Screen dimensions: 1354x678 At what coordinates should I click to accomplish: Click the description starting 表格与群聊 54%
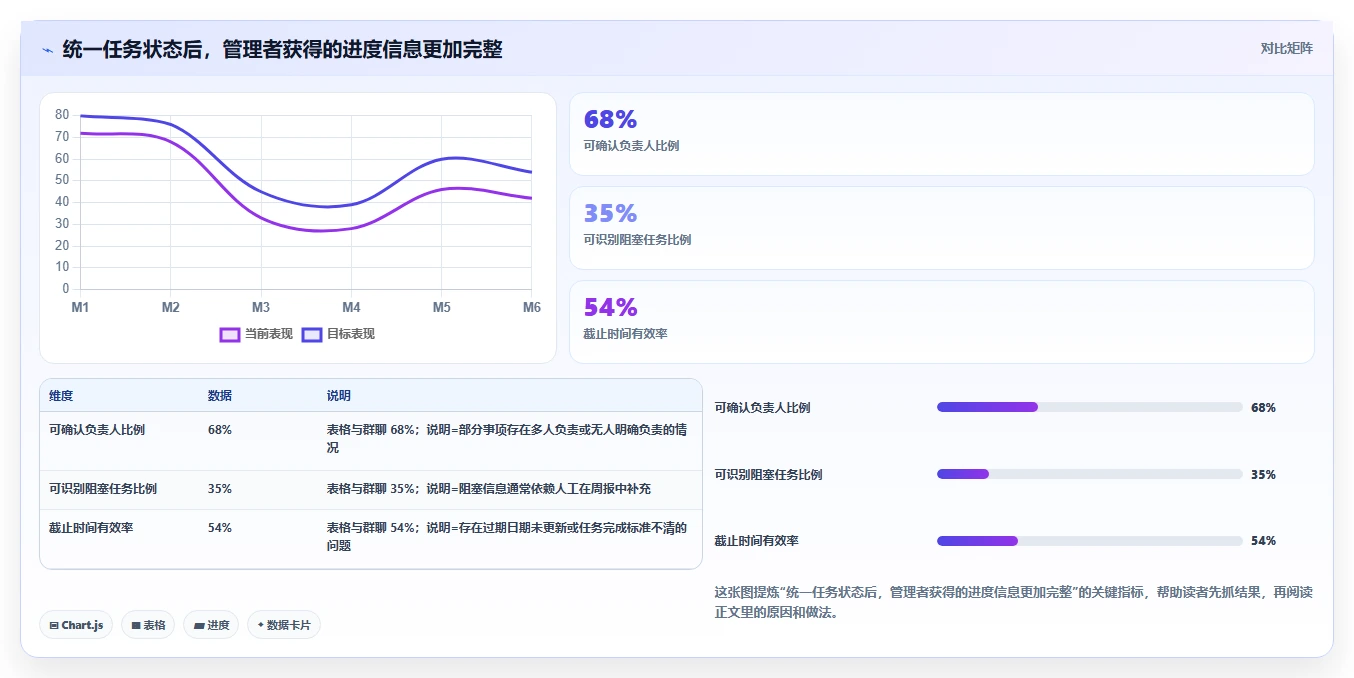pyautogui.click(x=507, y=537)
